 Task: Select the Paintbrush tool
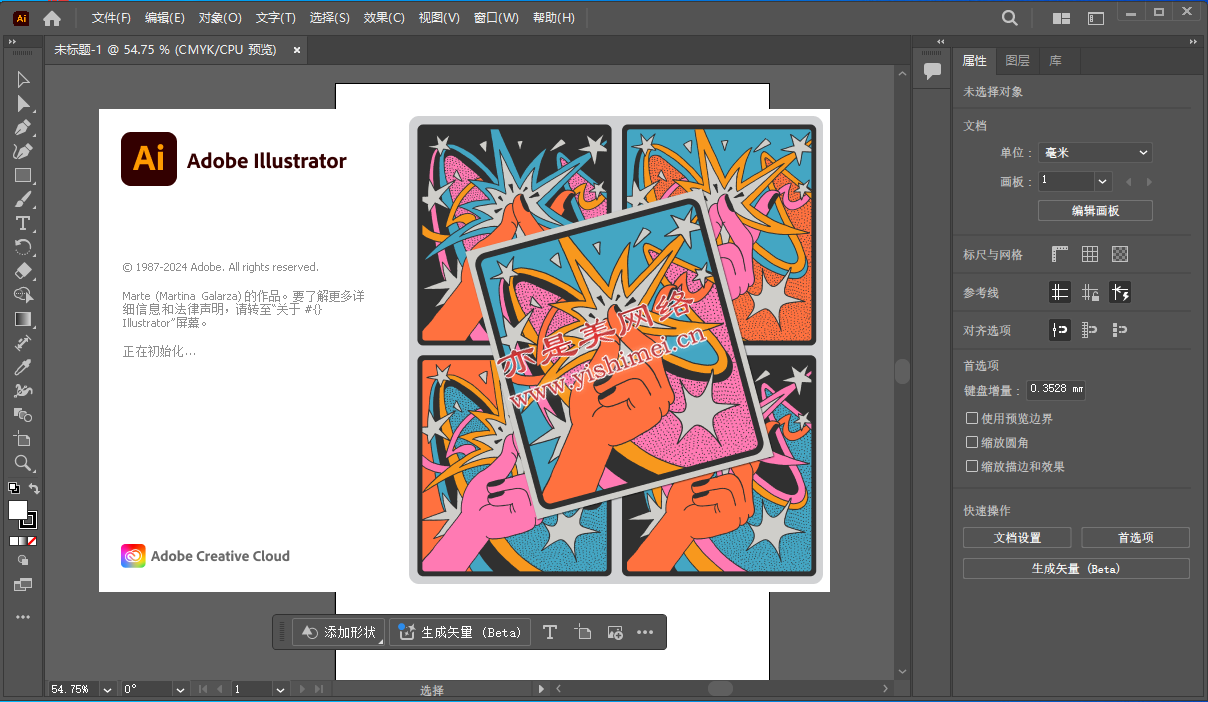pyautogui.click(x=23, y=200)
